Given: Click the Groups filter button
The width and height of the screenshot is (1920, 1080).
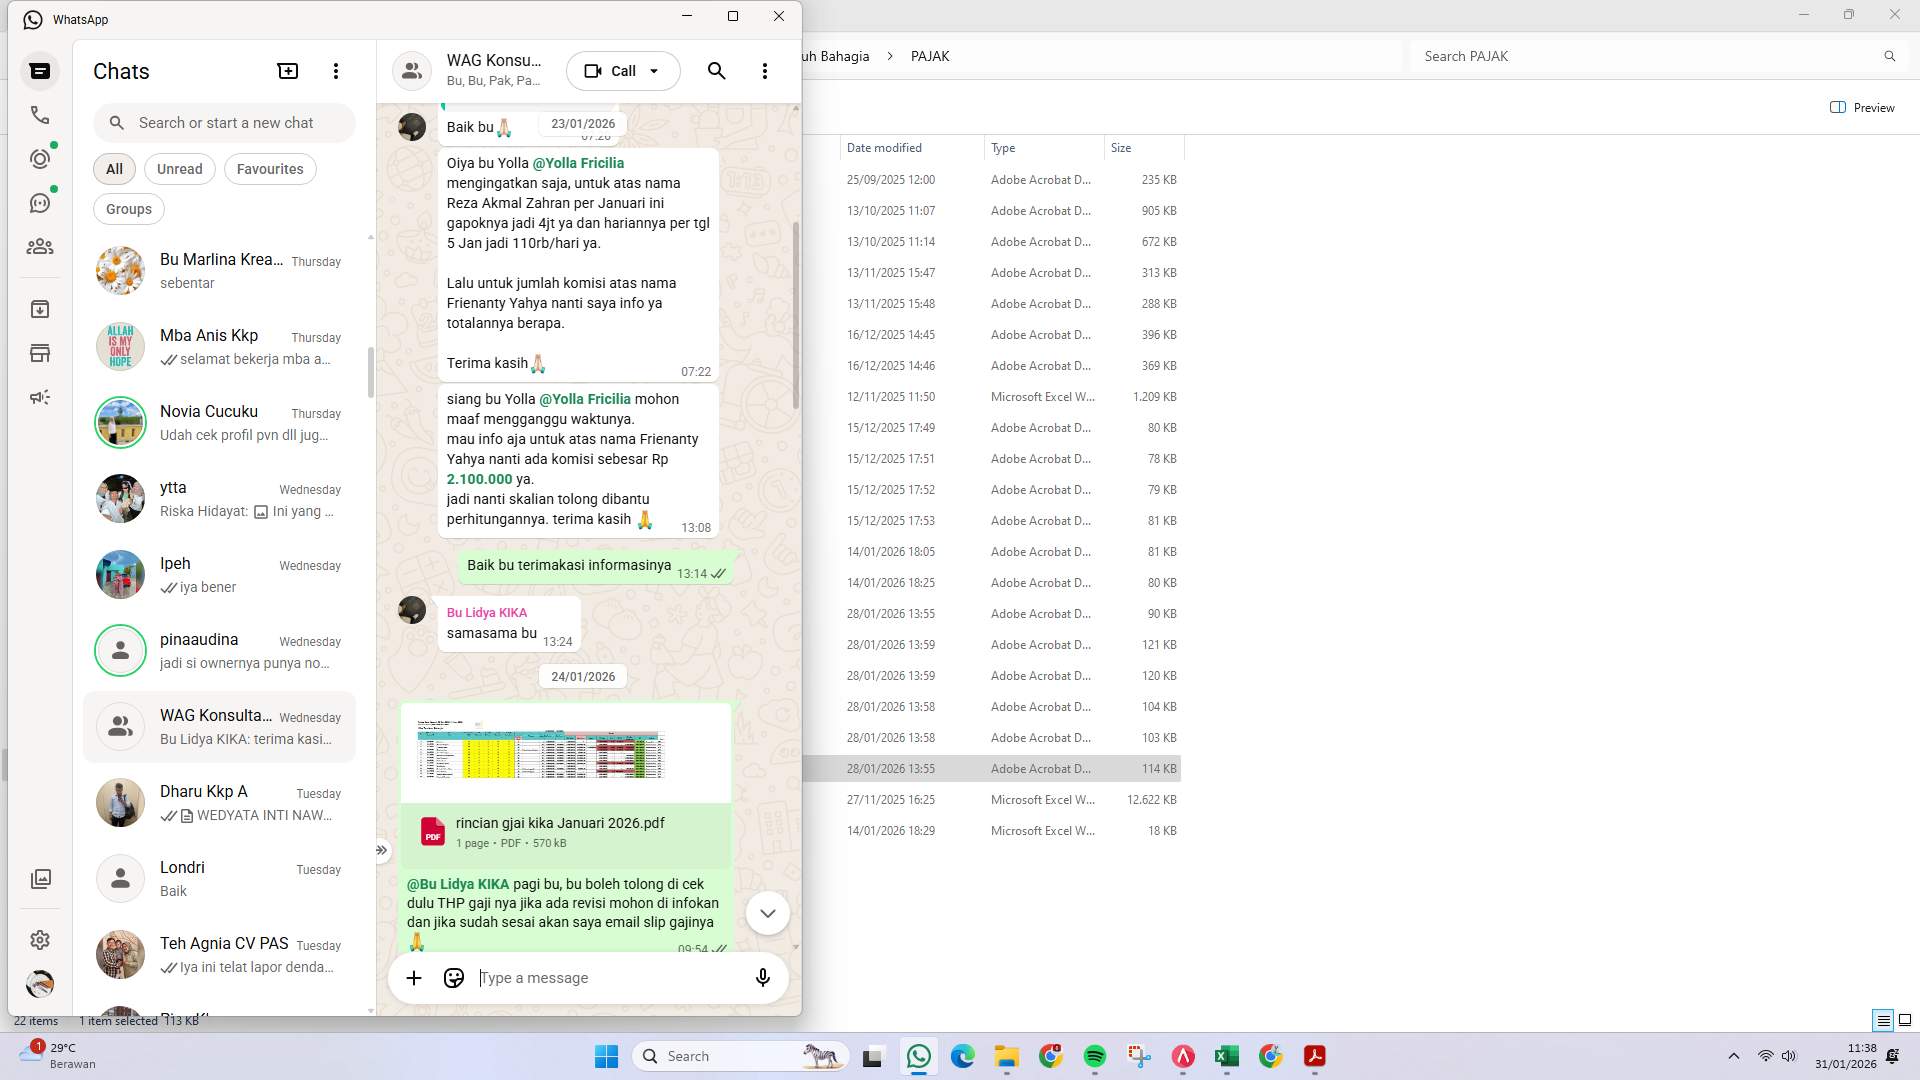Looking at the screenshot, I should coord(128,209).
